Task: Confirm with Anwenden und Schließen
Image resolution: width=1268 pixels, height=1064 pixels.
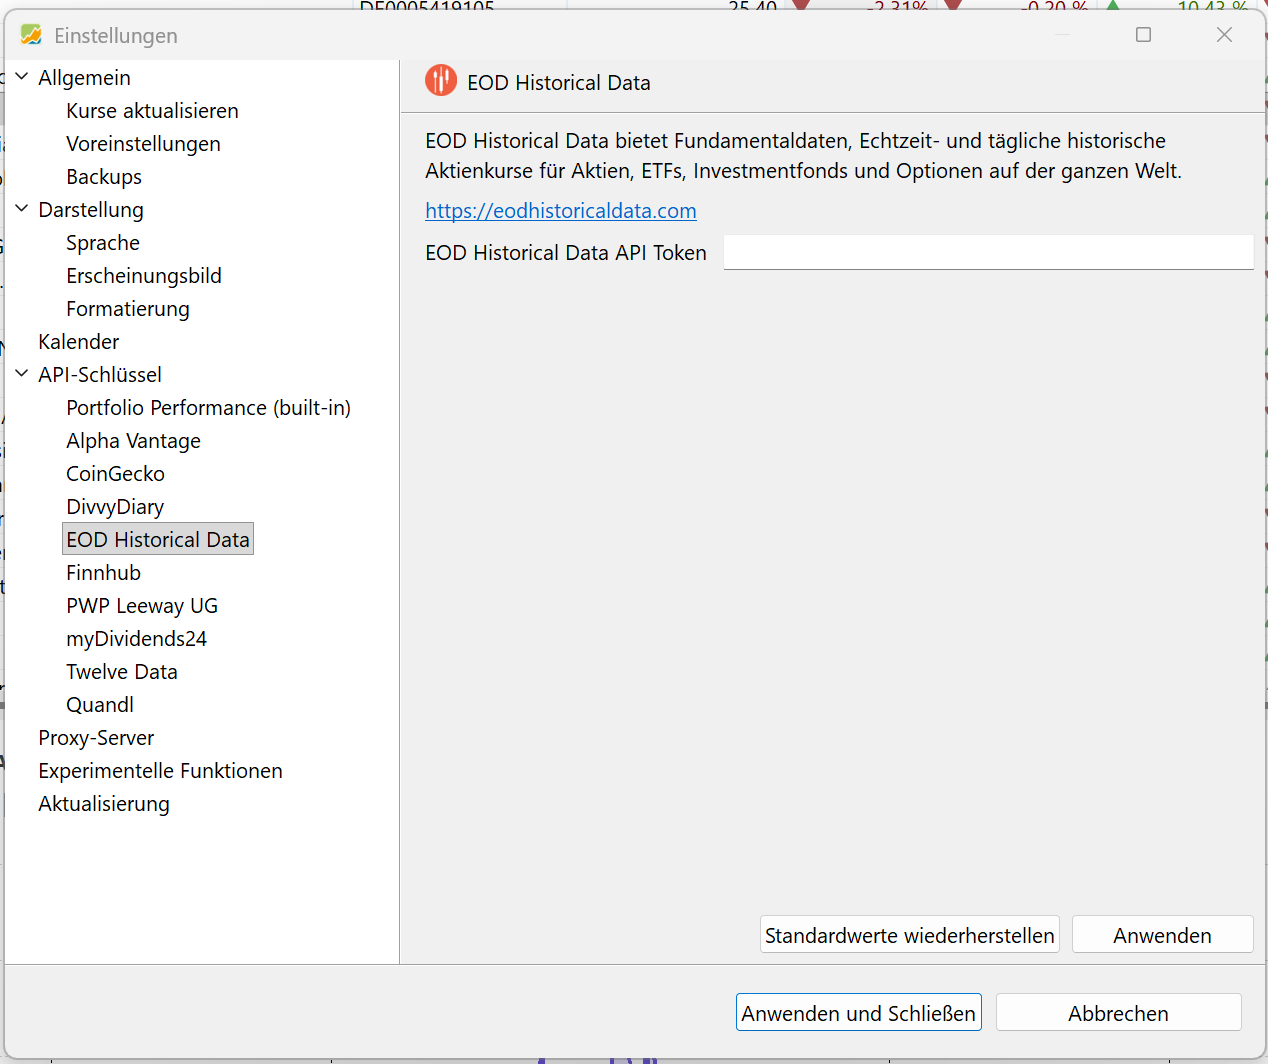Action: [x=858, y=1013]
